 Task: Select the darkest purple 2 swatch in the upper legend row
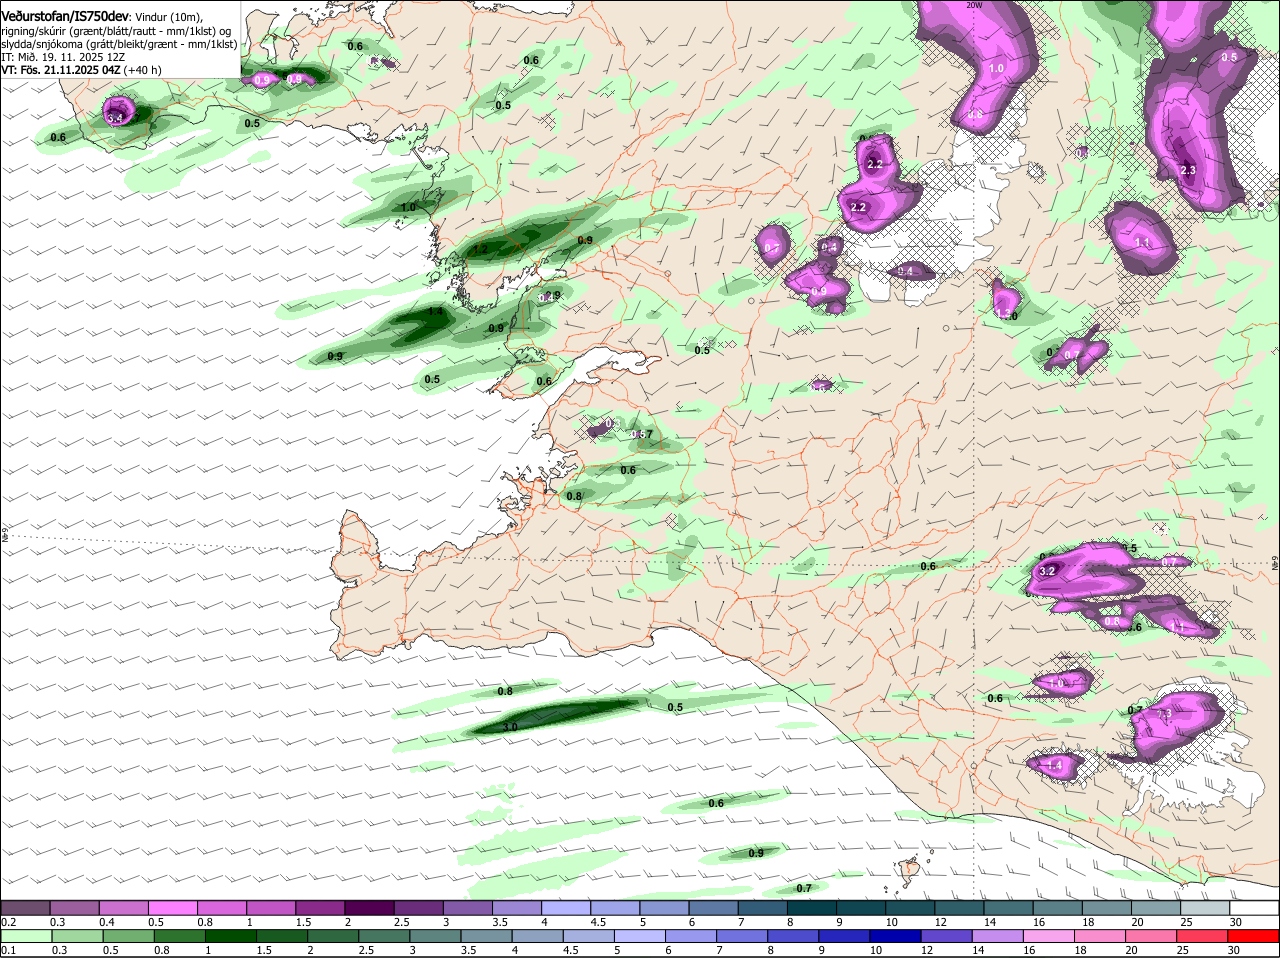click(368, 908)
